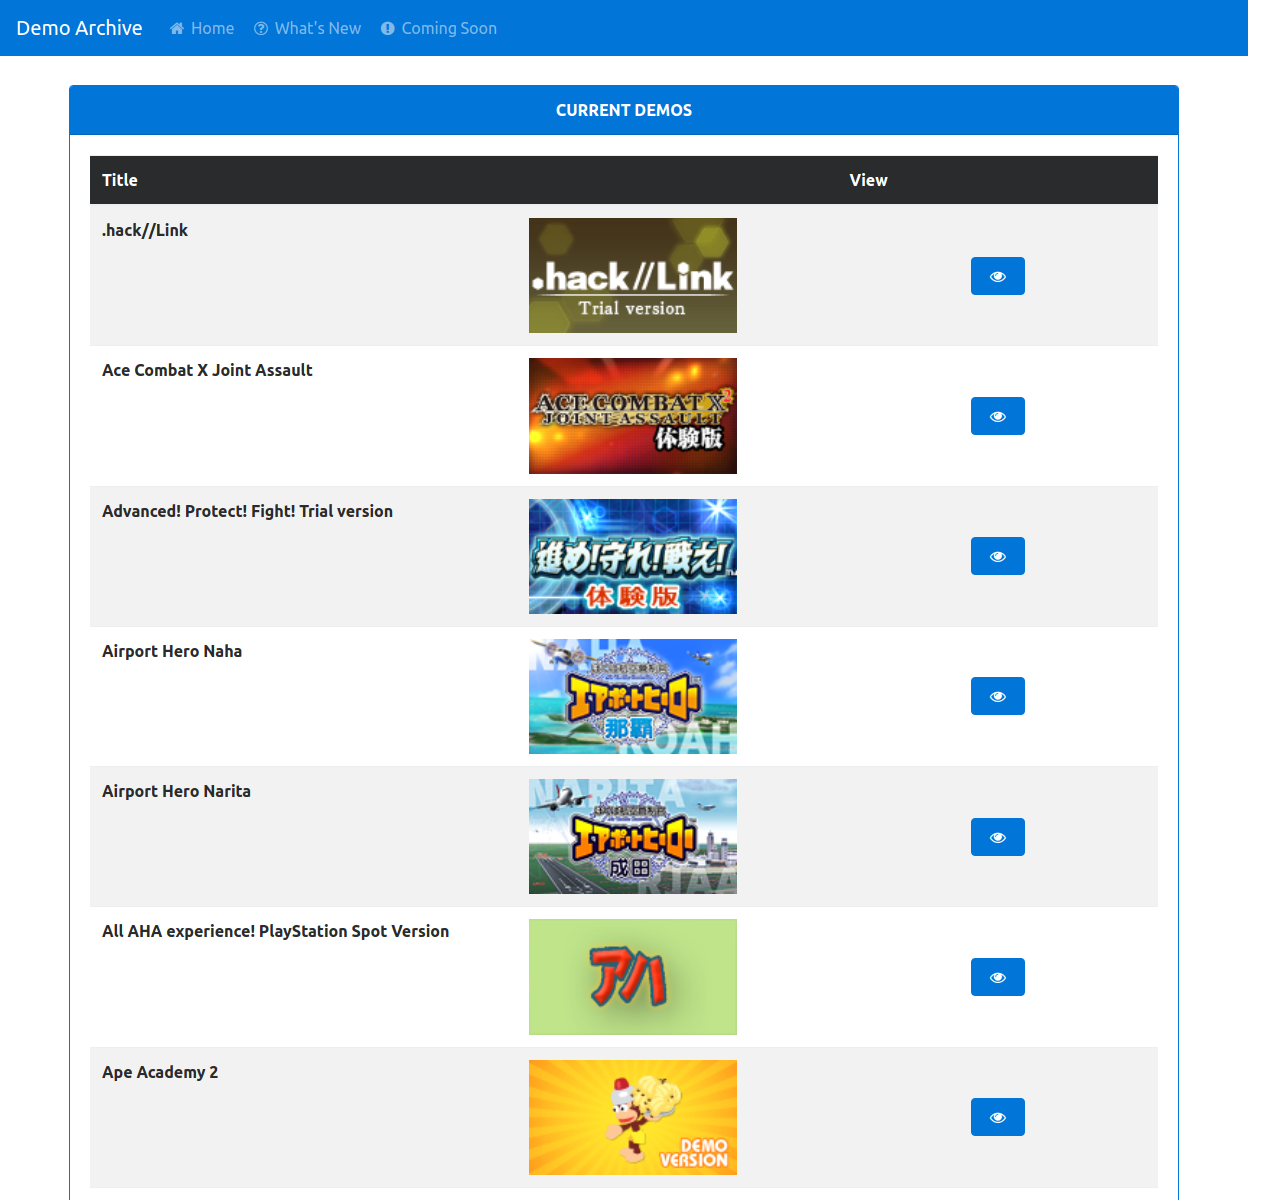Select the .hack//Link title text
The height and width of the screenshot is (1200, 1280).
[145, 230]
